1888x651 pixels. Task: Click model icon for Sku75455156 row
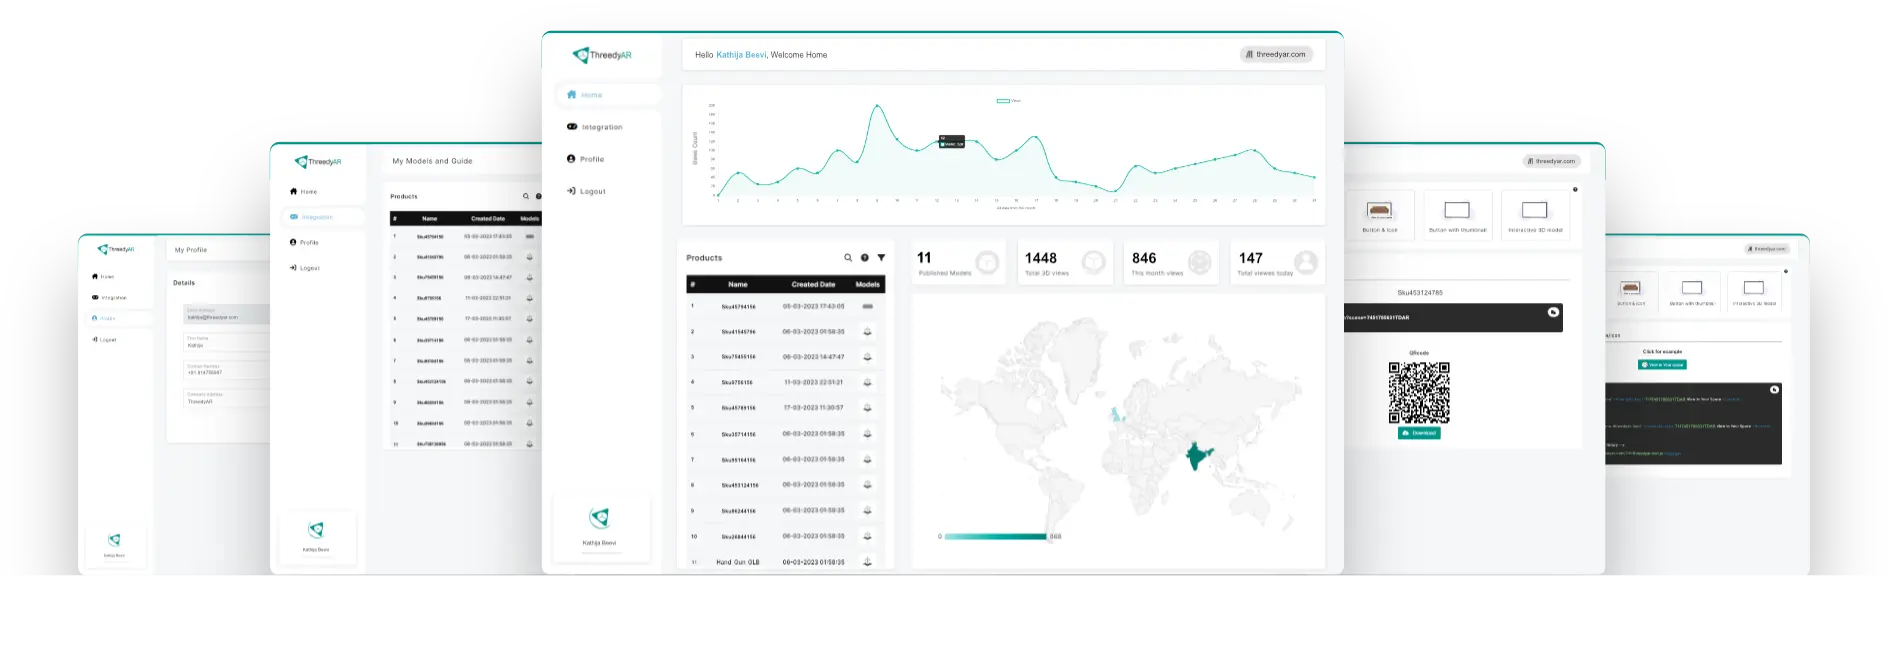[x=867, y=357]
